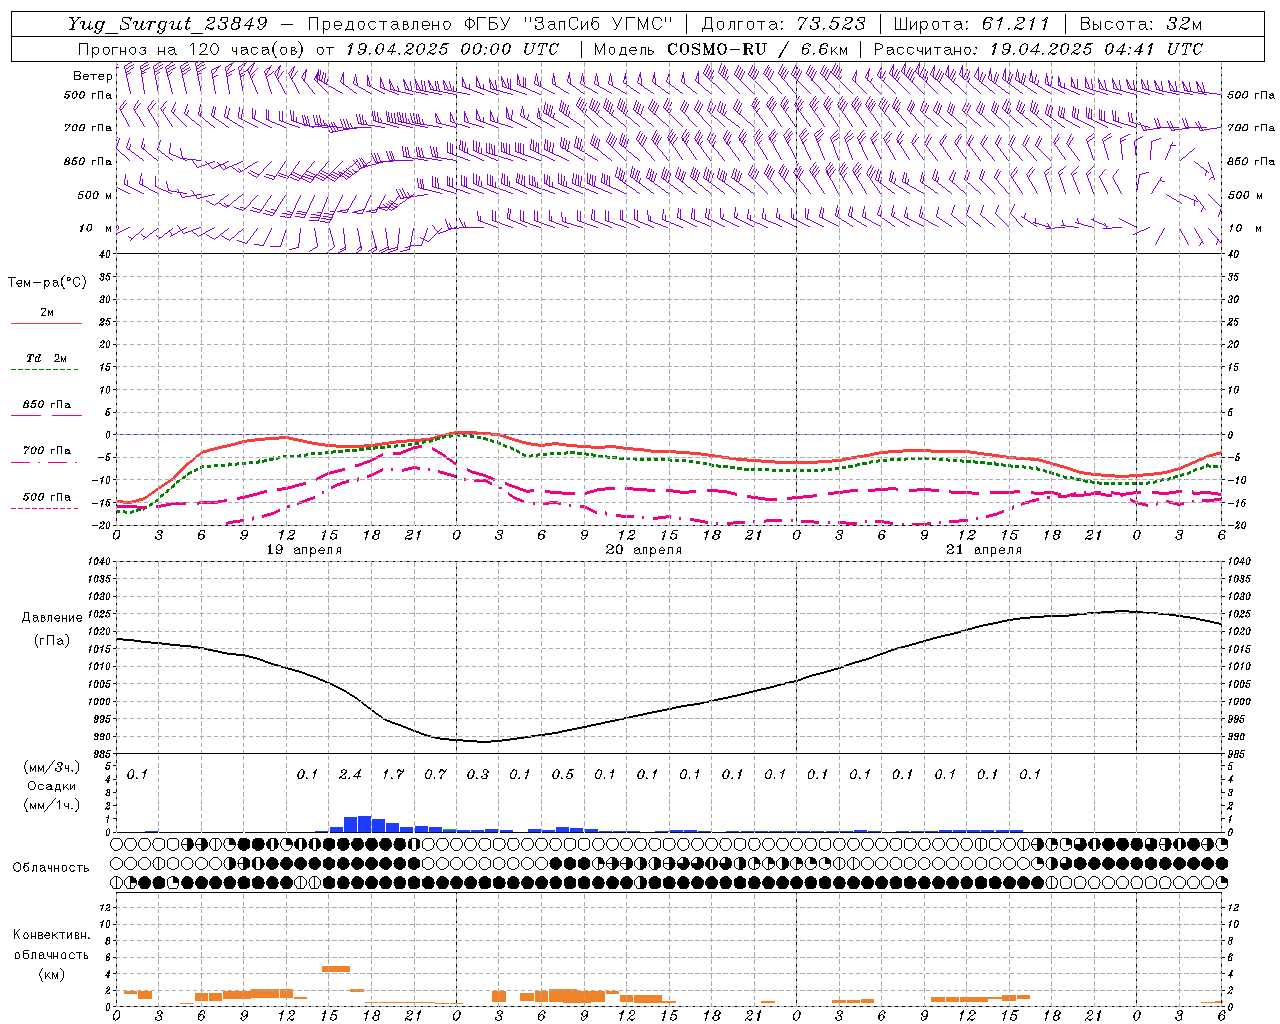Screen dimensions: 1280x1024
Task: Click the date label 20 апреля
Action: [644, 550]
